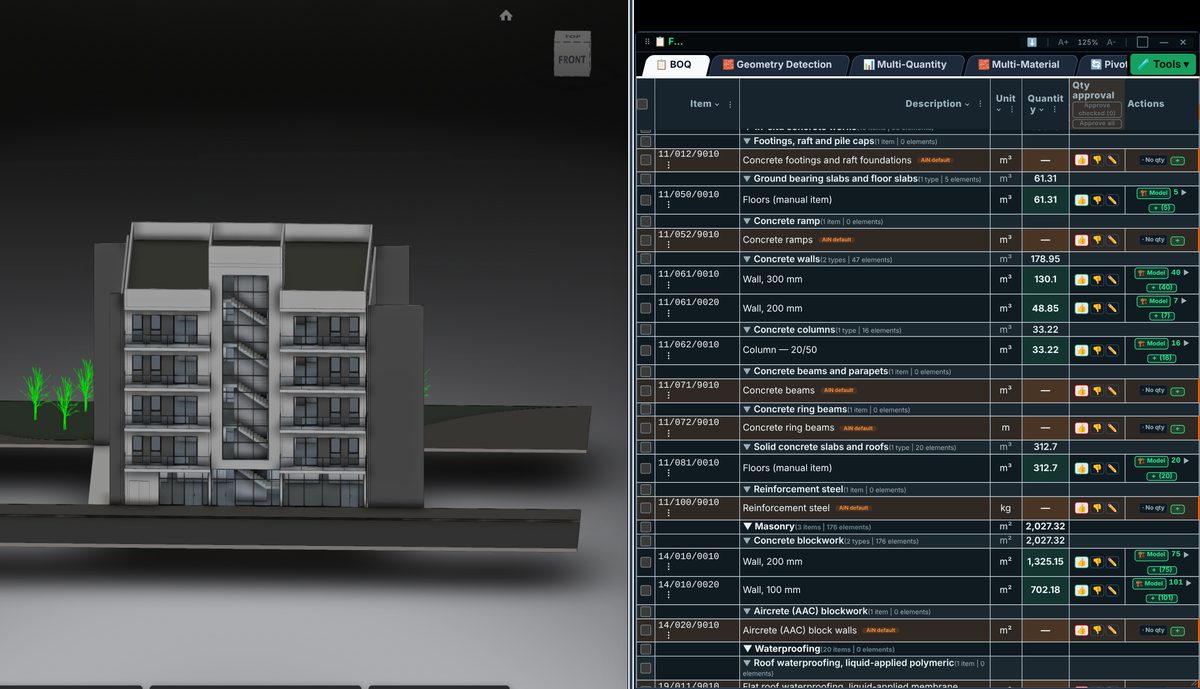Thumbs down the Column — 20/50 row
Image resolution: width=1200 pixels, height=689 pixels.
1096,350
